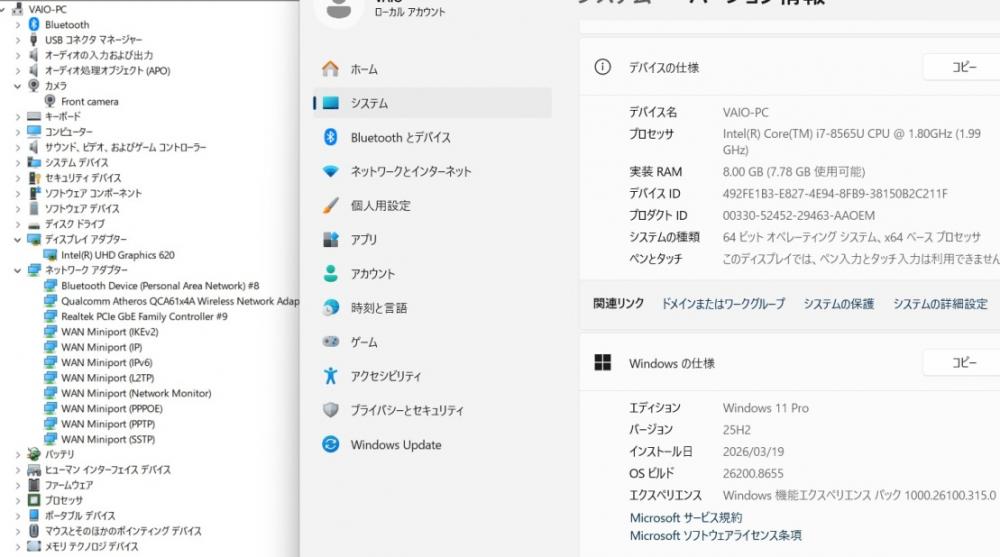Click the ファームウェア category icon

(34, 484)
